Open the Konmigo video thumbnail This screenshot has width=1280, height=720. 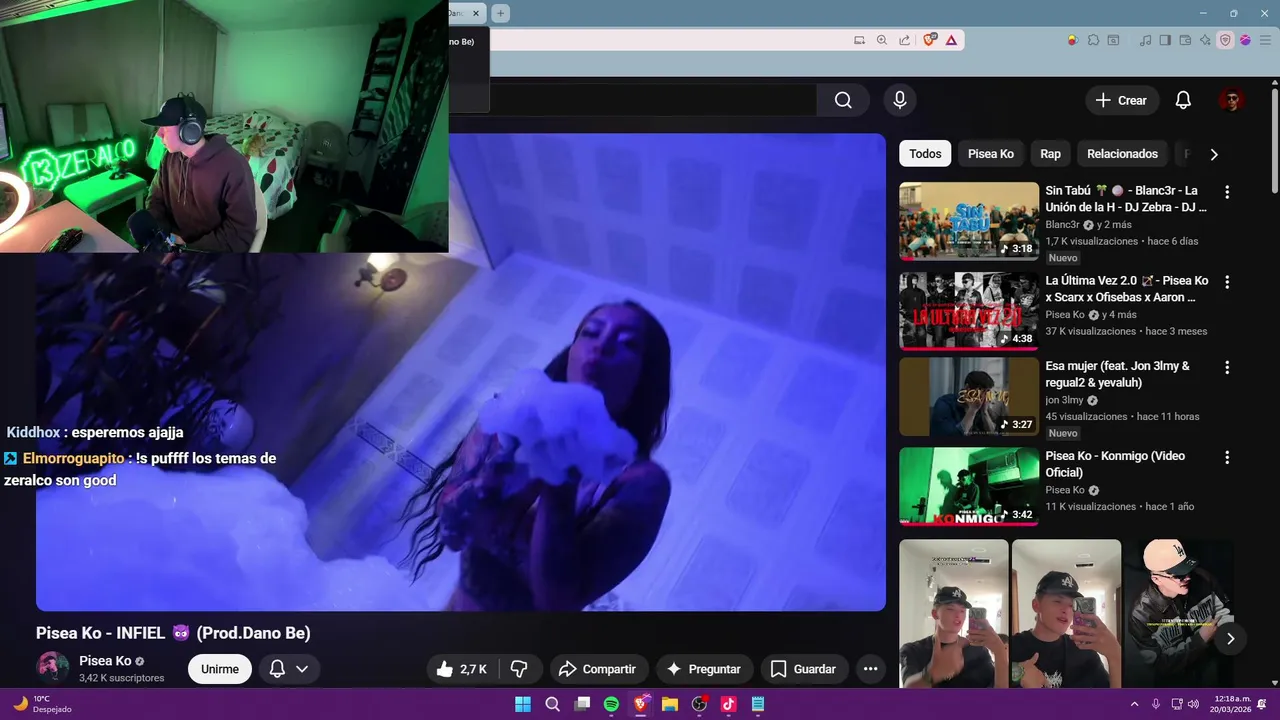969,486
